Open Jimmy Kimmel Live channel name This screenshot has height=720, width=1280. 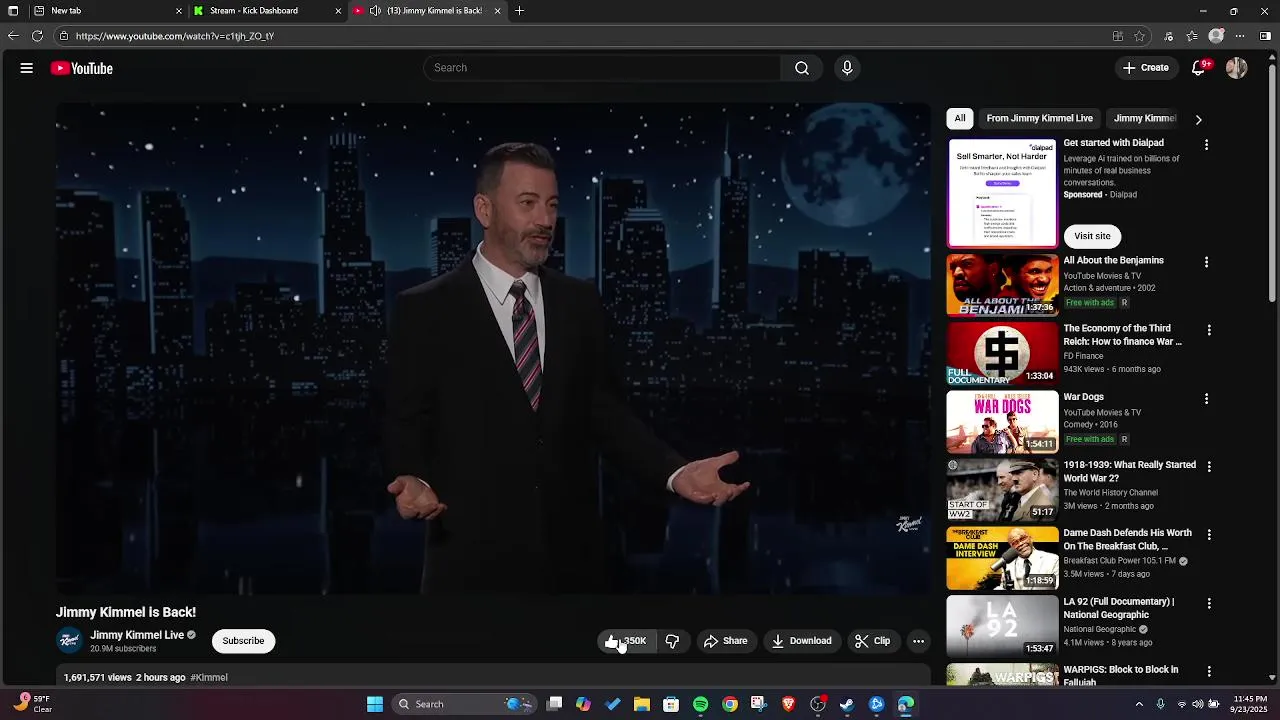click(137, 635)
